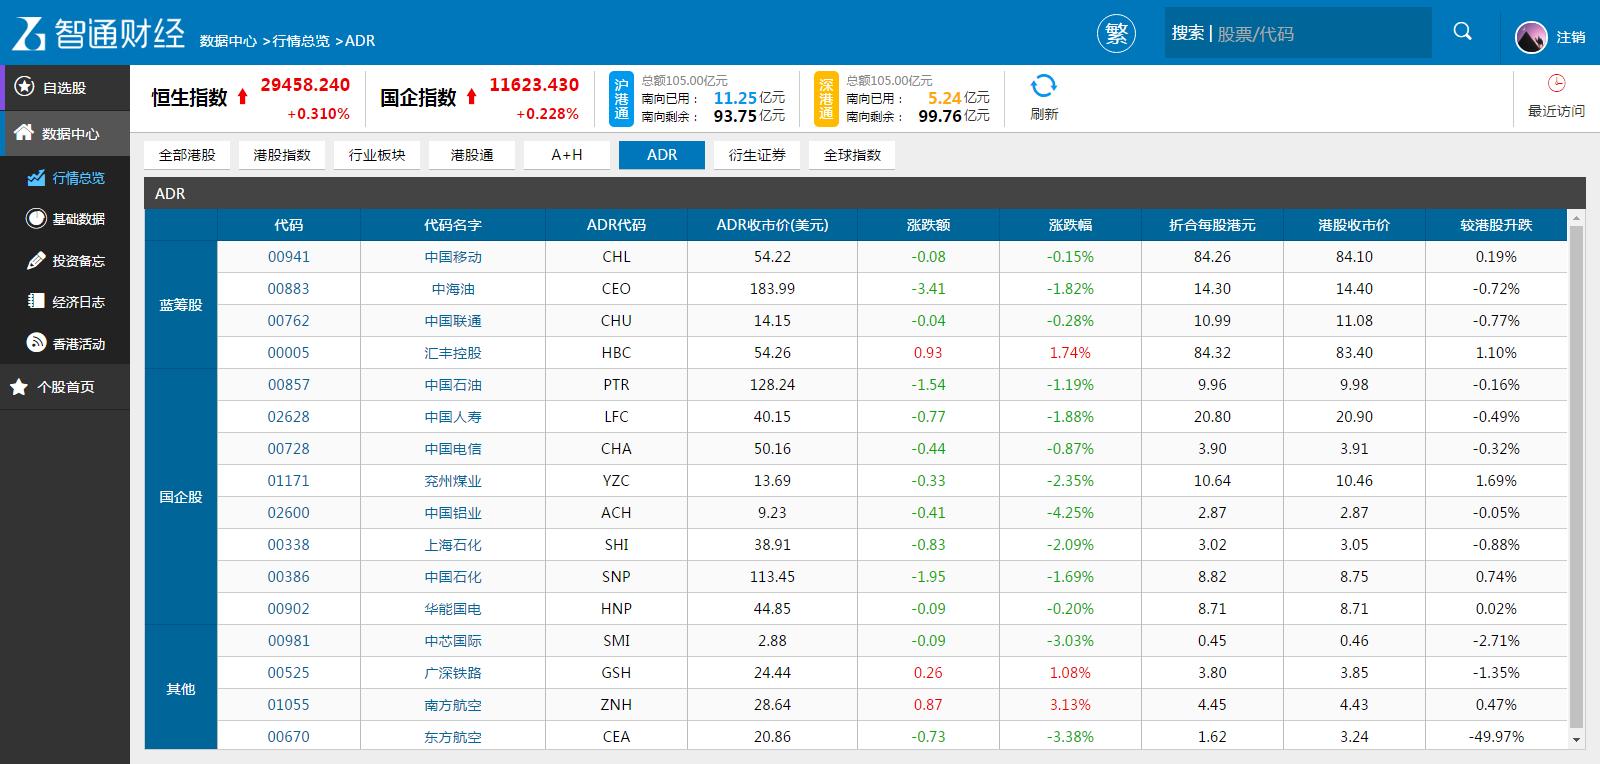Click ADR收市价(美元) column header
1600x764 pixels.
(772, 225)
